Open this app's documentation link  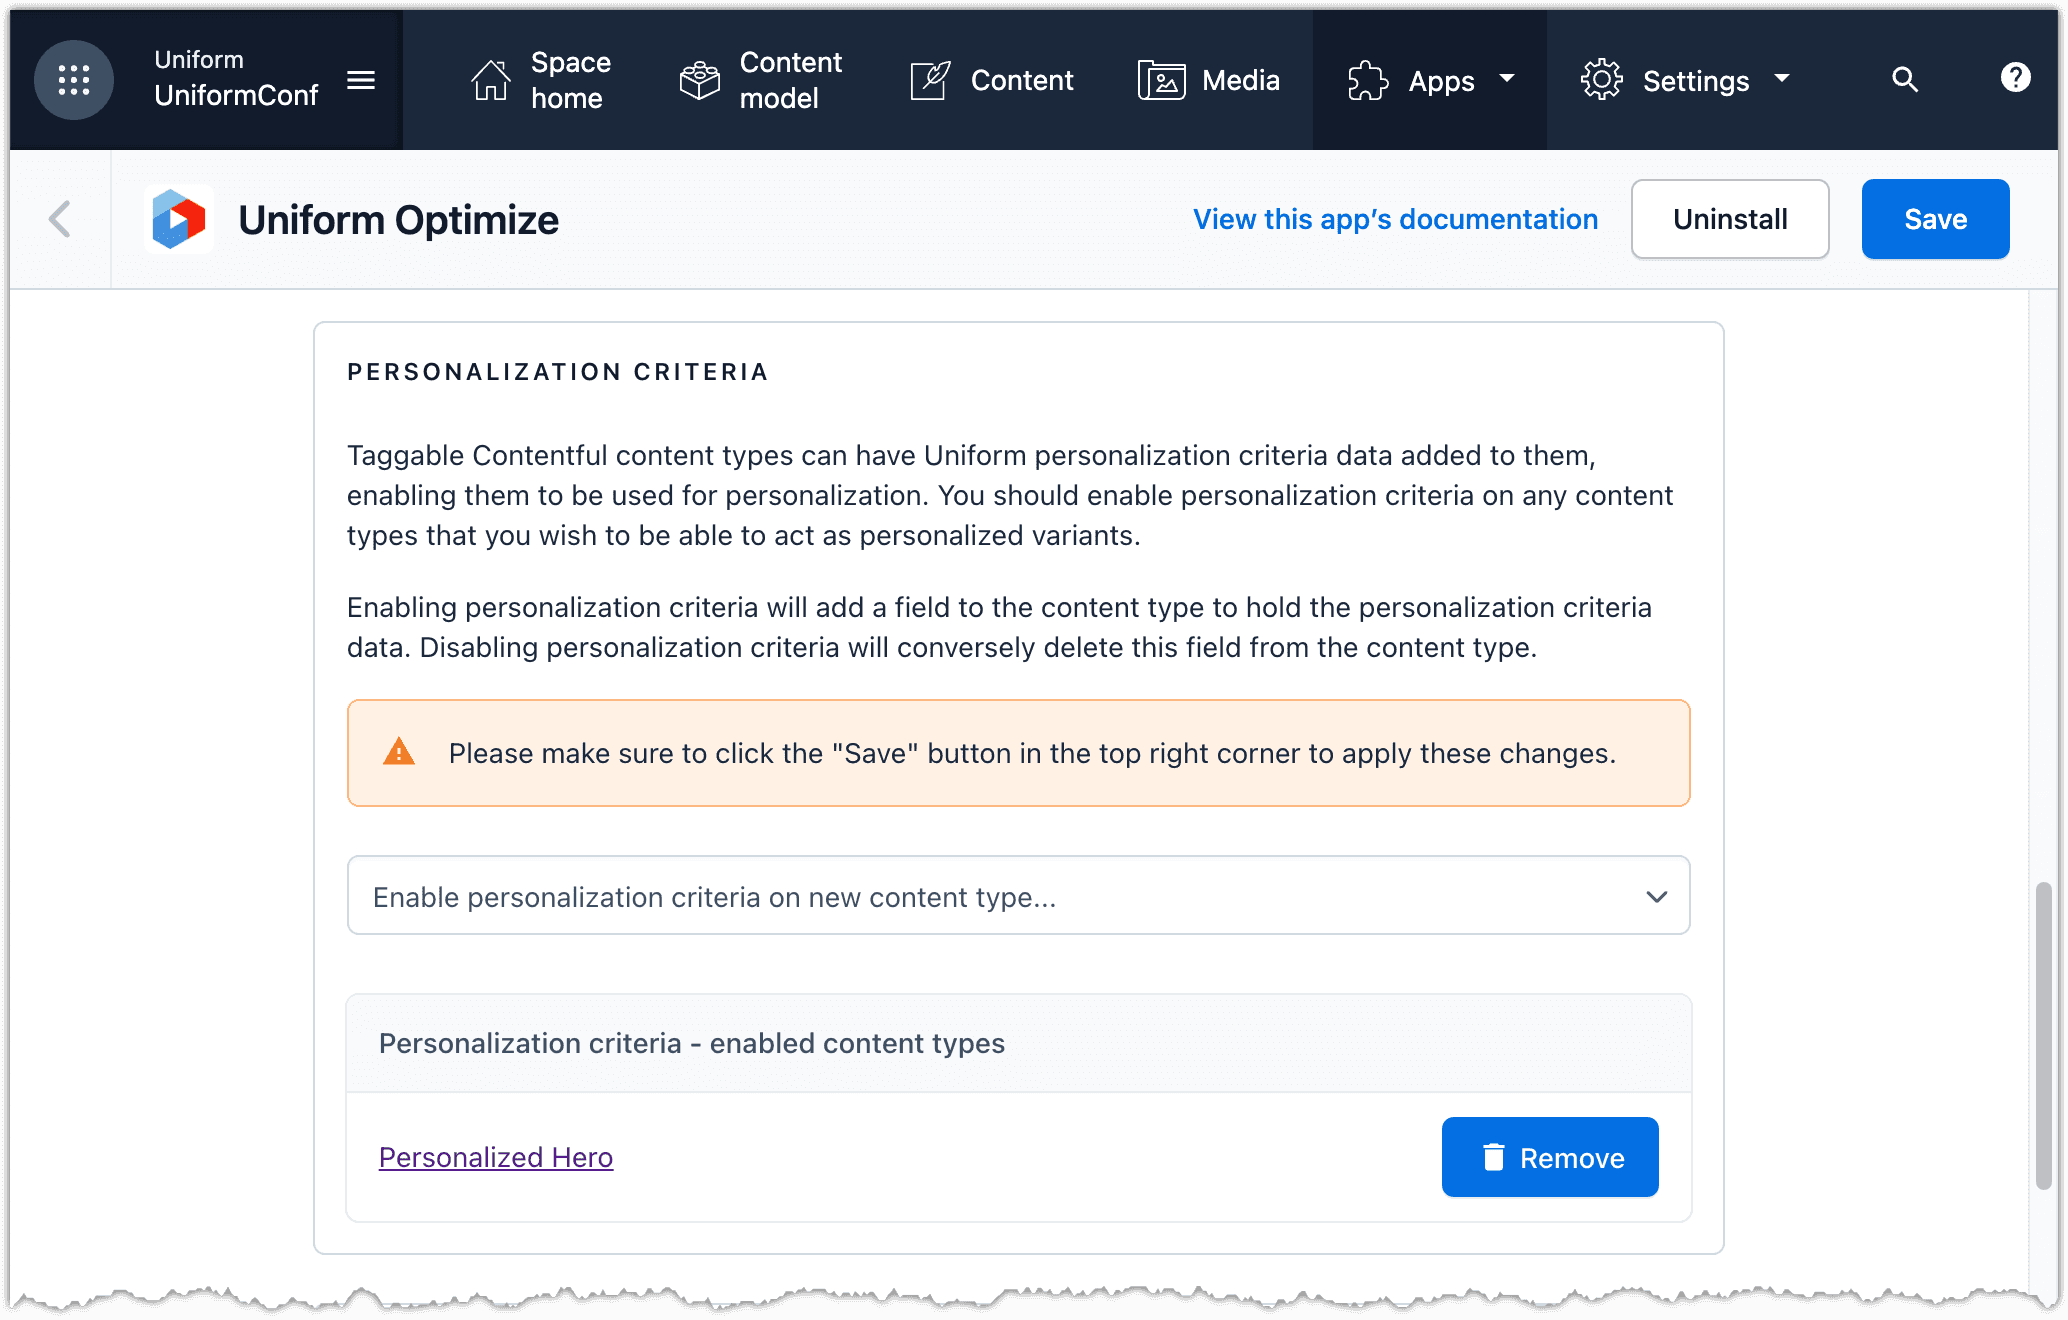click(1395, 219)
